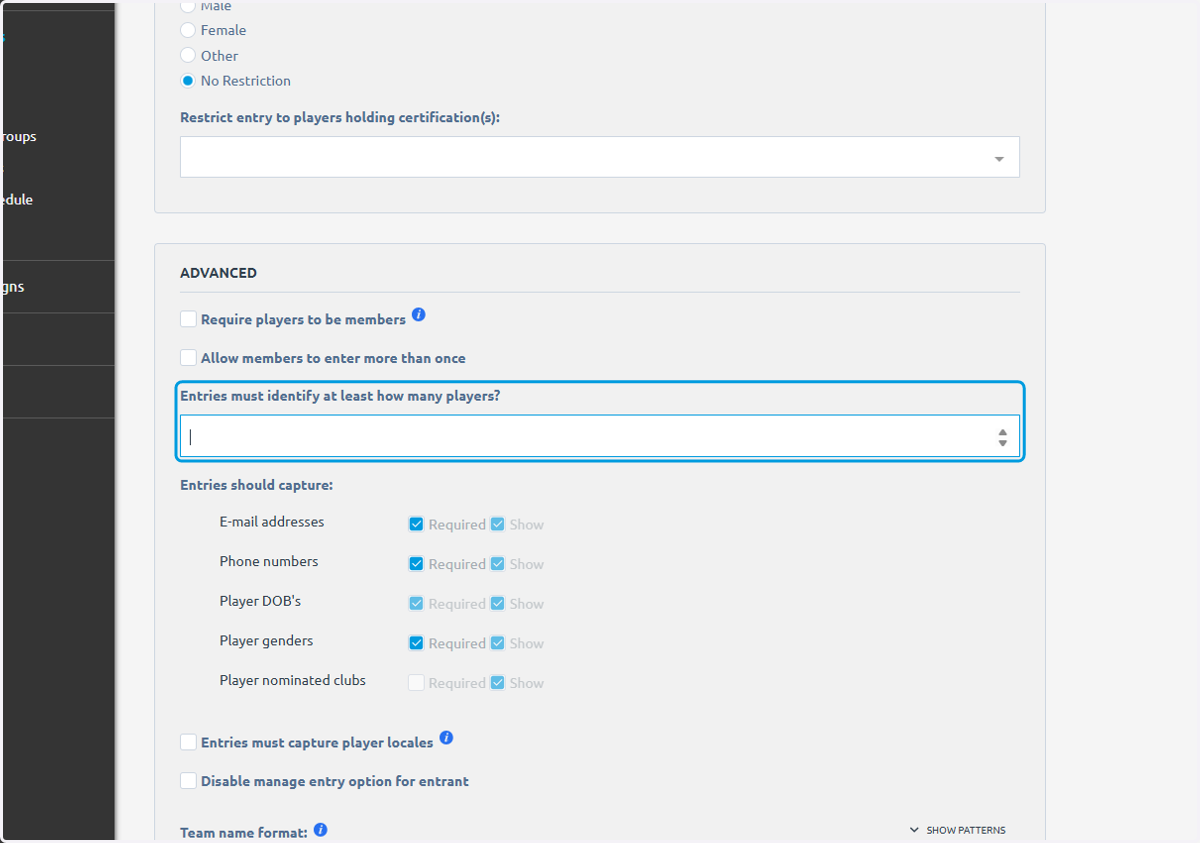Click the minimum players stepper arrows
Screen dimensions: 1200x843
point(1002,437)
